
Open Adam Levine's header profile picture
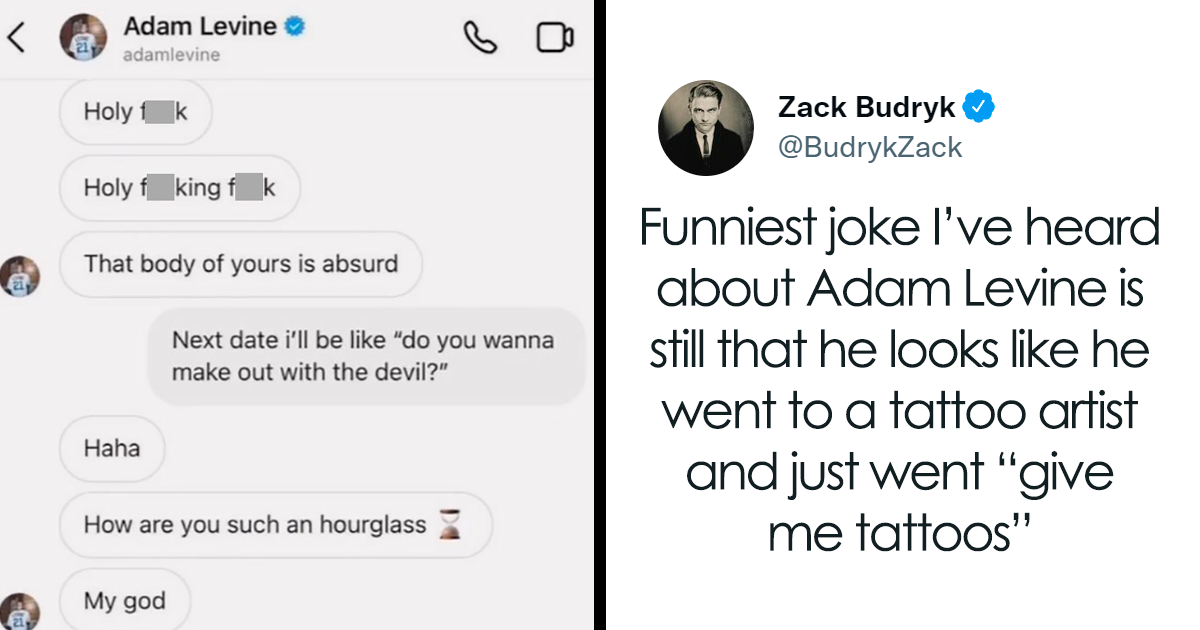[x=83, y=39]
